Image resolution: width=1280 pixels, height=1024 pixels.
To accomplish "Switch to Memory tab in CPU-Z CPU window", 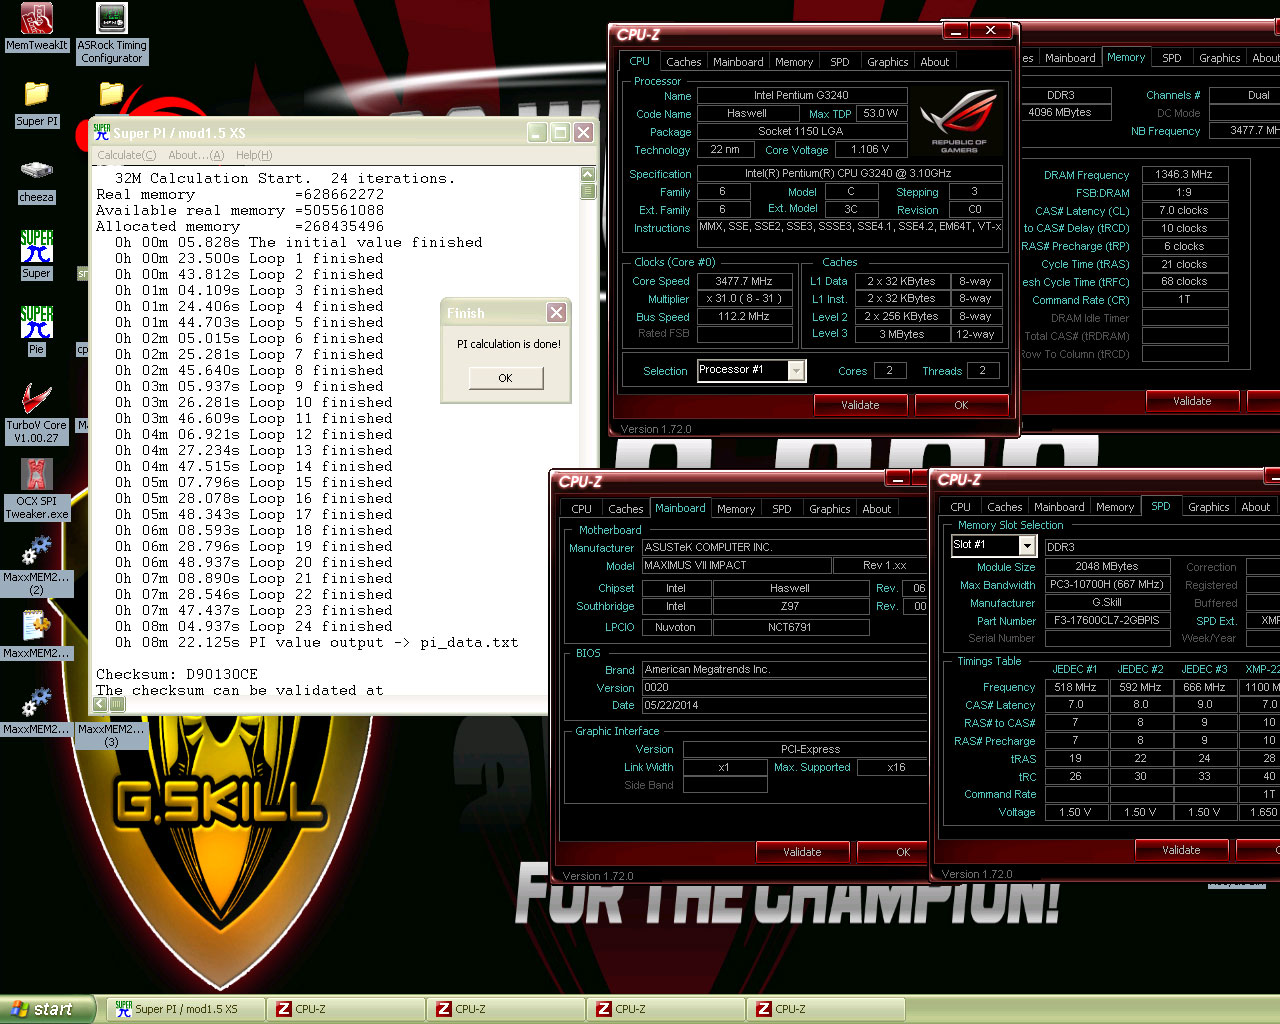I will tap(794, 62).
